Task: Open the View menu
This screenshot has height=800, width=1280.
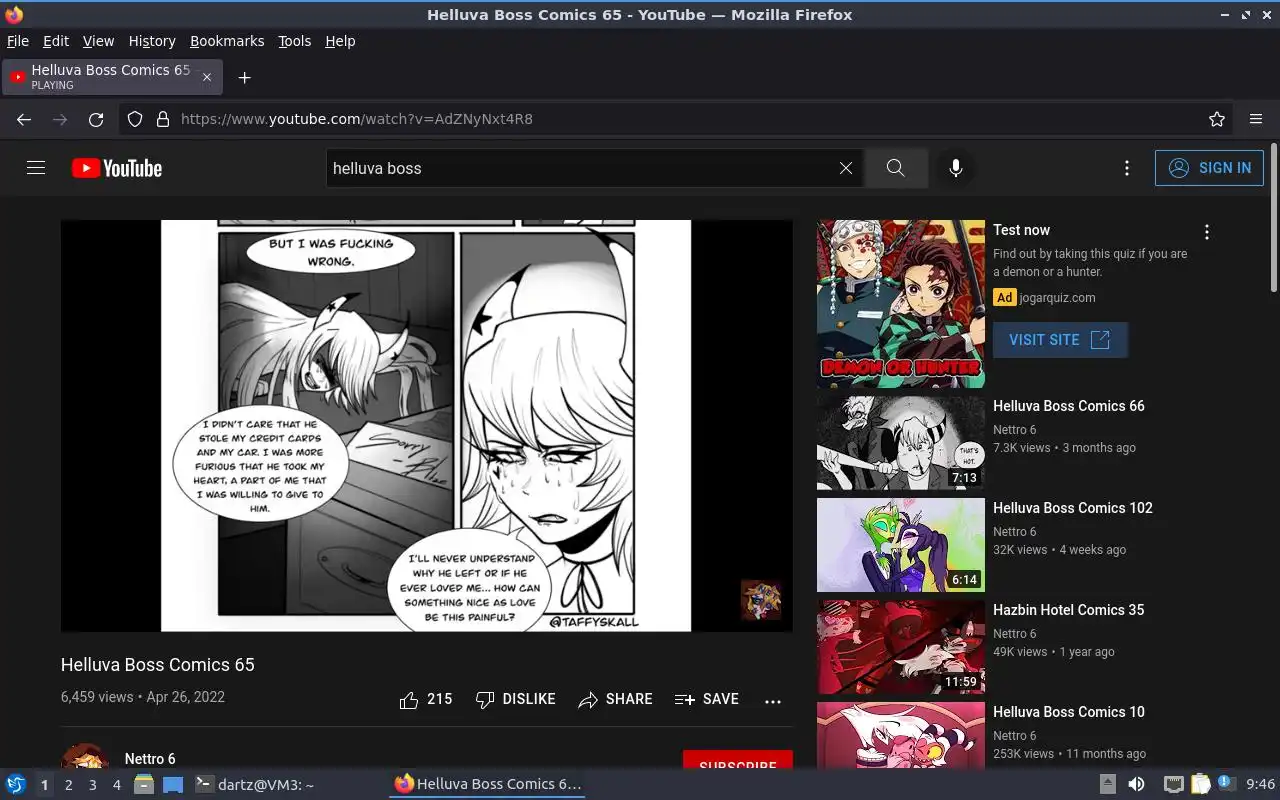Action: click(x=98, y=41)
